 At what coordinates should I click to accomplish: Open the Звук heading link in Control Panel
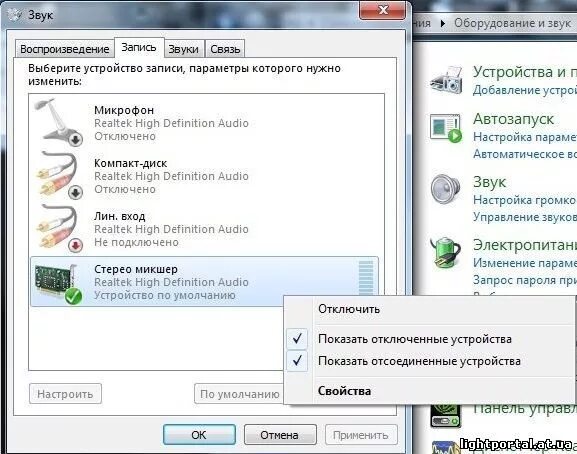[489, 182]
